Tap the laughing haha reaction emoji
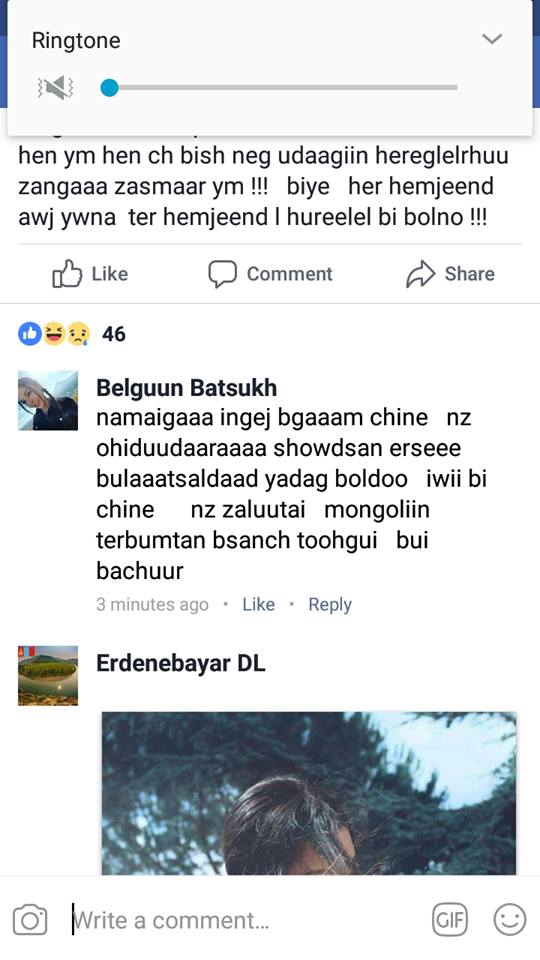This screenshot has height=960, width=540. pos(54,334)
